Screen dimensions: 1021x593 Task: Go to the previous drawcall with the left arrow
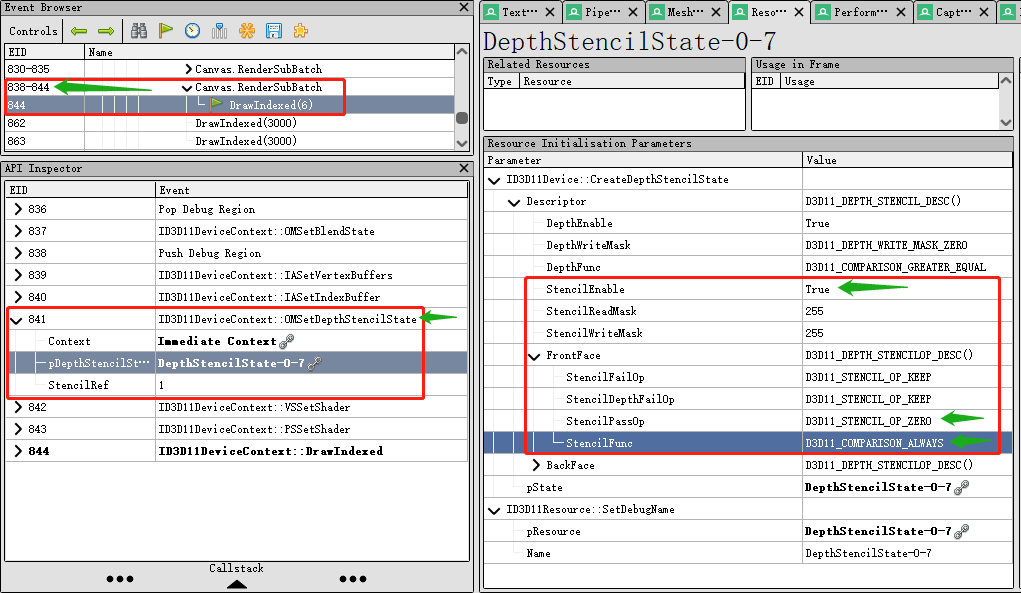tap(79, 31)
